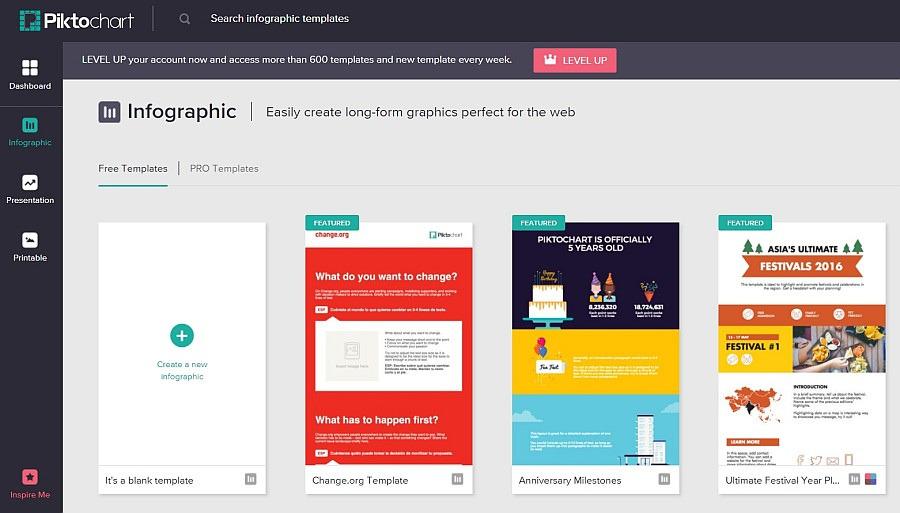Click the Ultimate Festival infographic type icon
The height and width of the screenshot is (513, 900).
tap(855, 479)
